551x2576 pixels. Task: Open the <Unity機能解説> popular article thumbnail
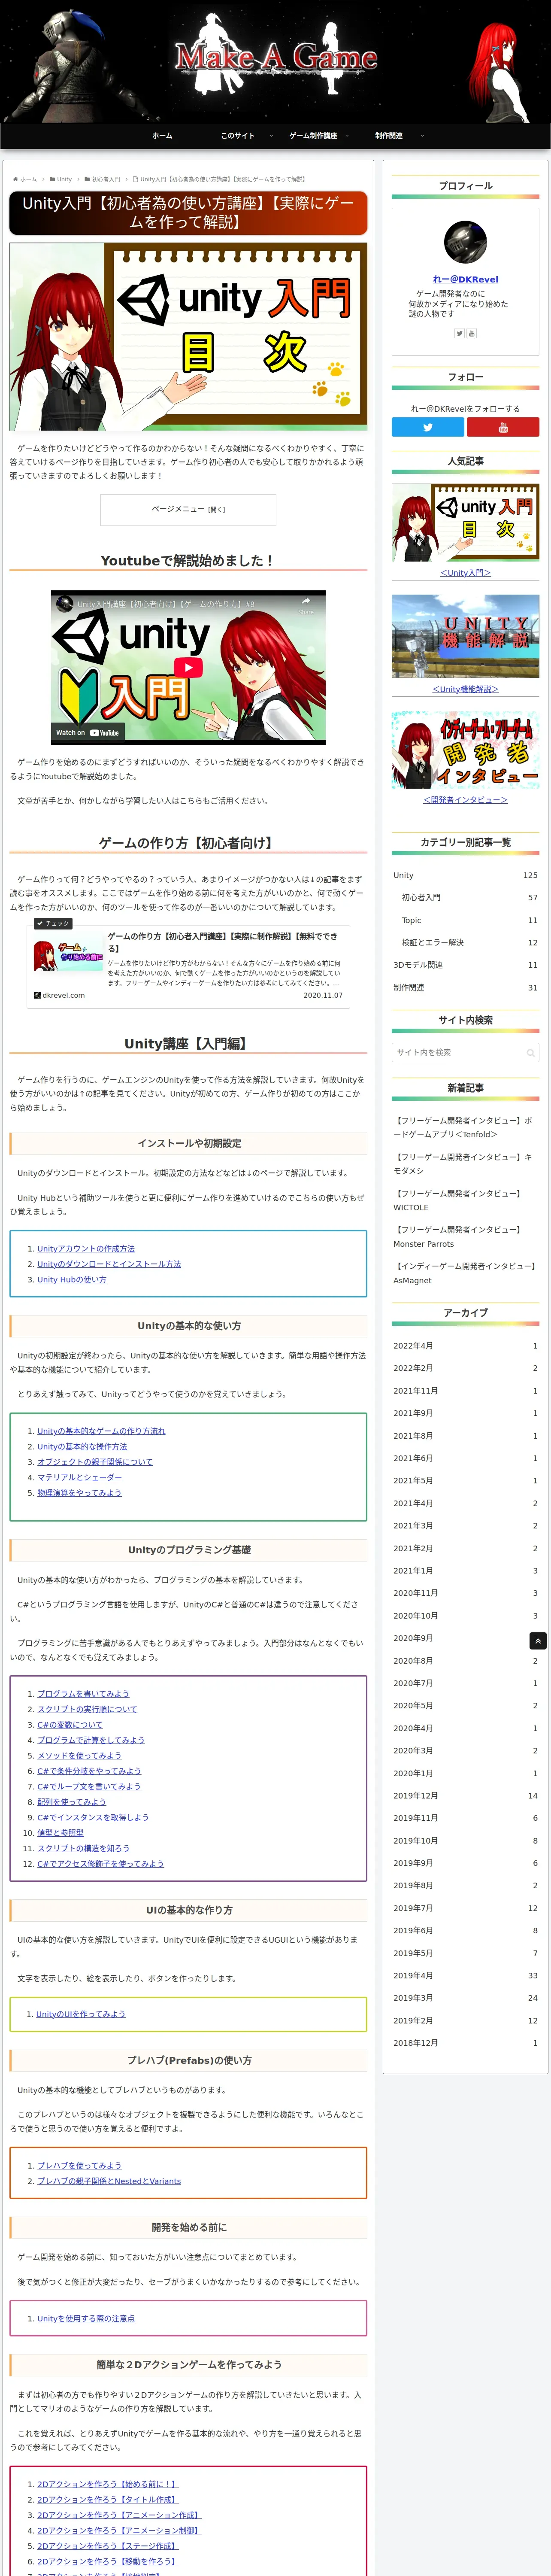click(x=465, y=636)
